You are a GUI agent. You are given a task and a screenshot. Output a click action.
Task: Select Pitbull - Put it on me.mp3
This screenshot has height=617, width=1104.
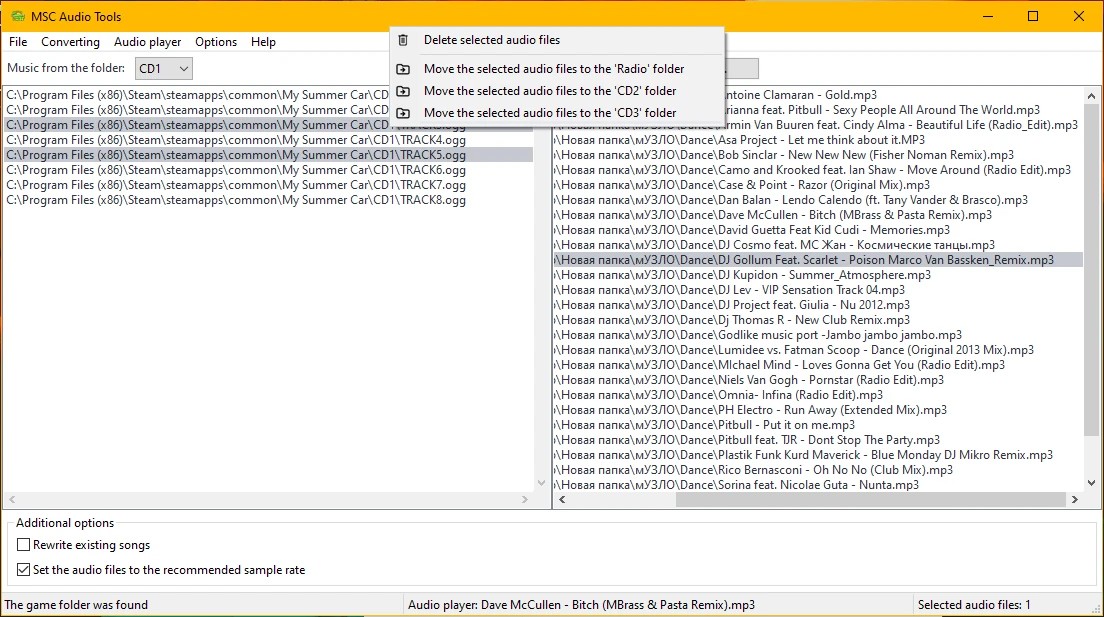coord(818,425)
